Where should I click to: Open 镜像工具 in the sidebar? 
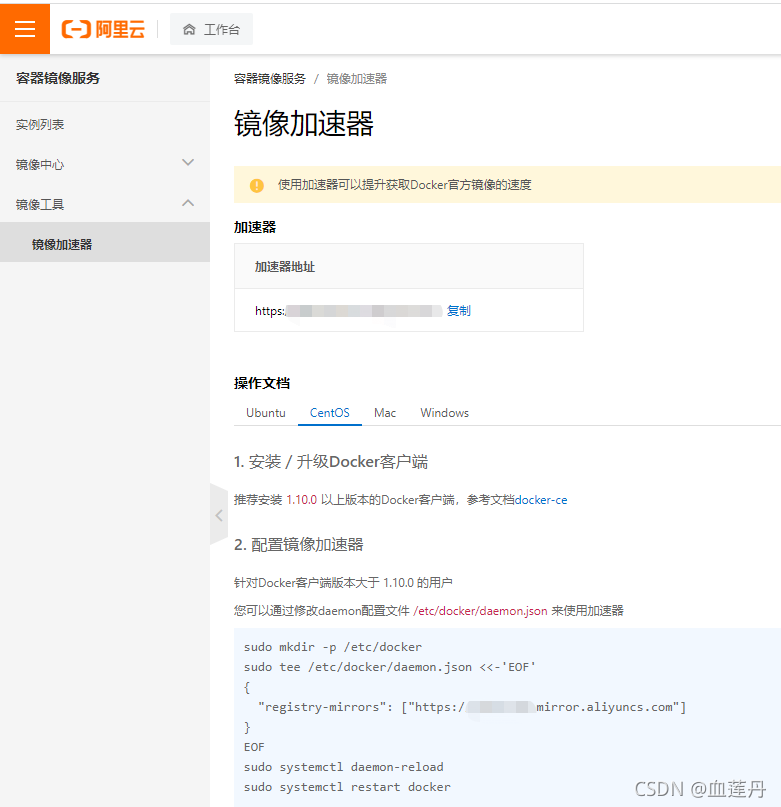[x=40, y=205]
